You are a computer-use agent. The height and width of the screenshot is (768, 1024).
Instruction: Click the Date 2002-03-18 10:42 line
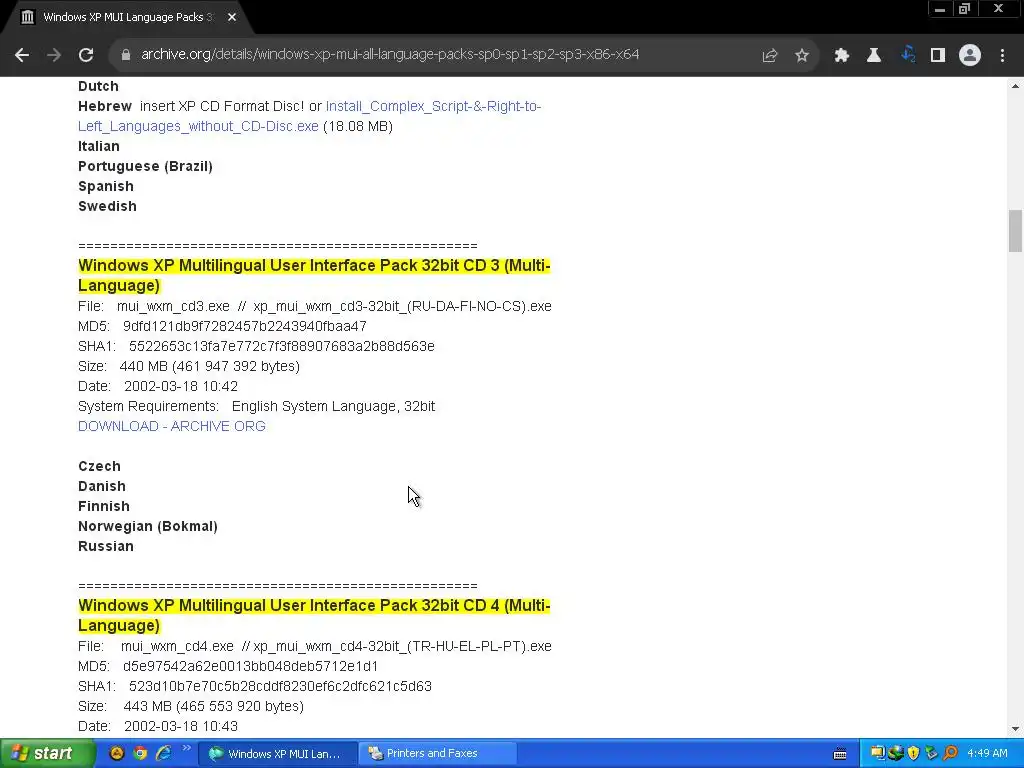coord(158,387)
